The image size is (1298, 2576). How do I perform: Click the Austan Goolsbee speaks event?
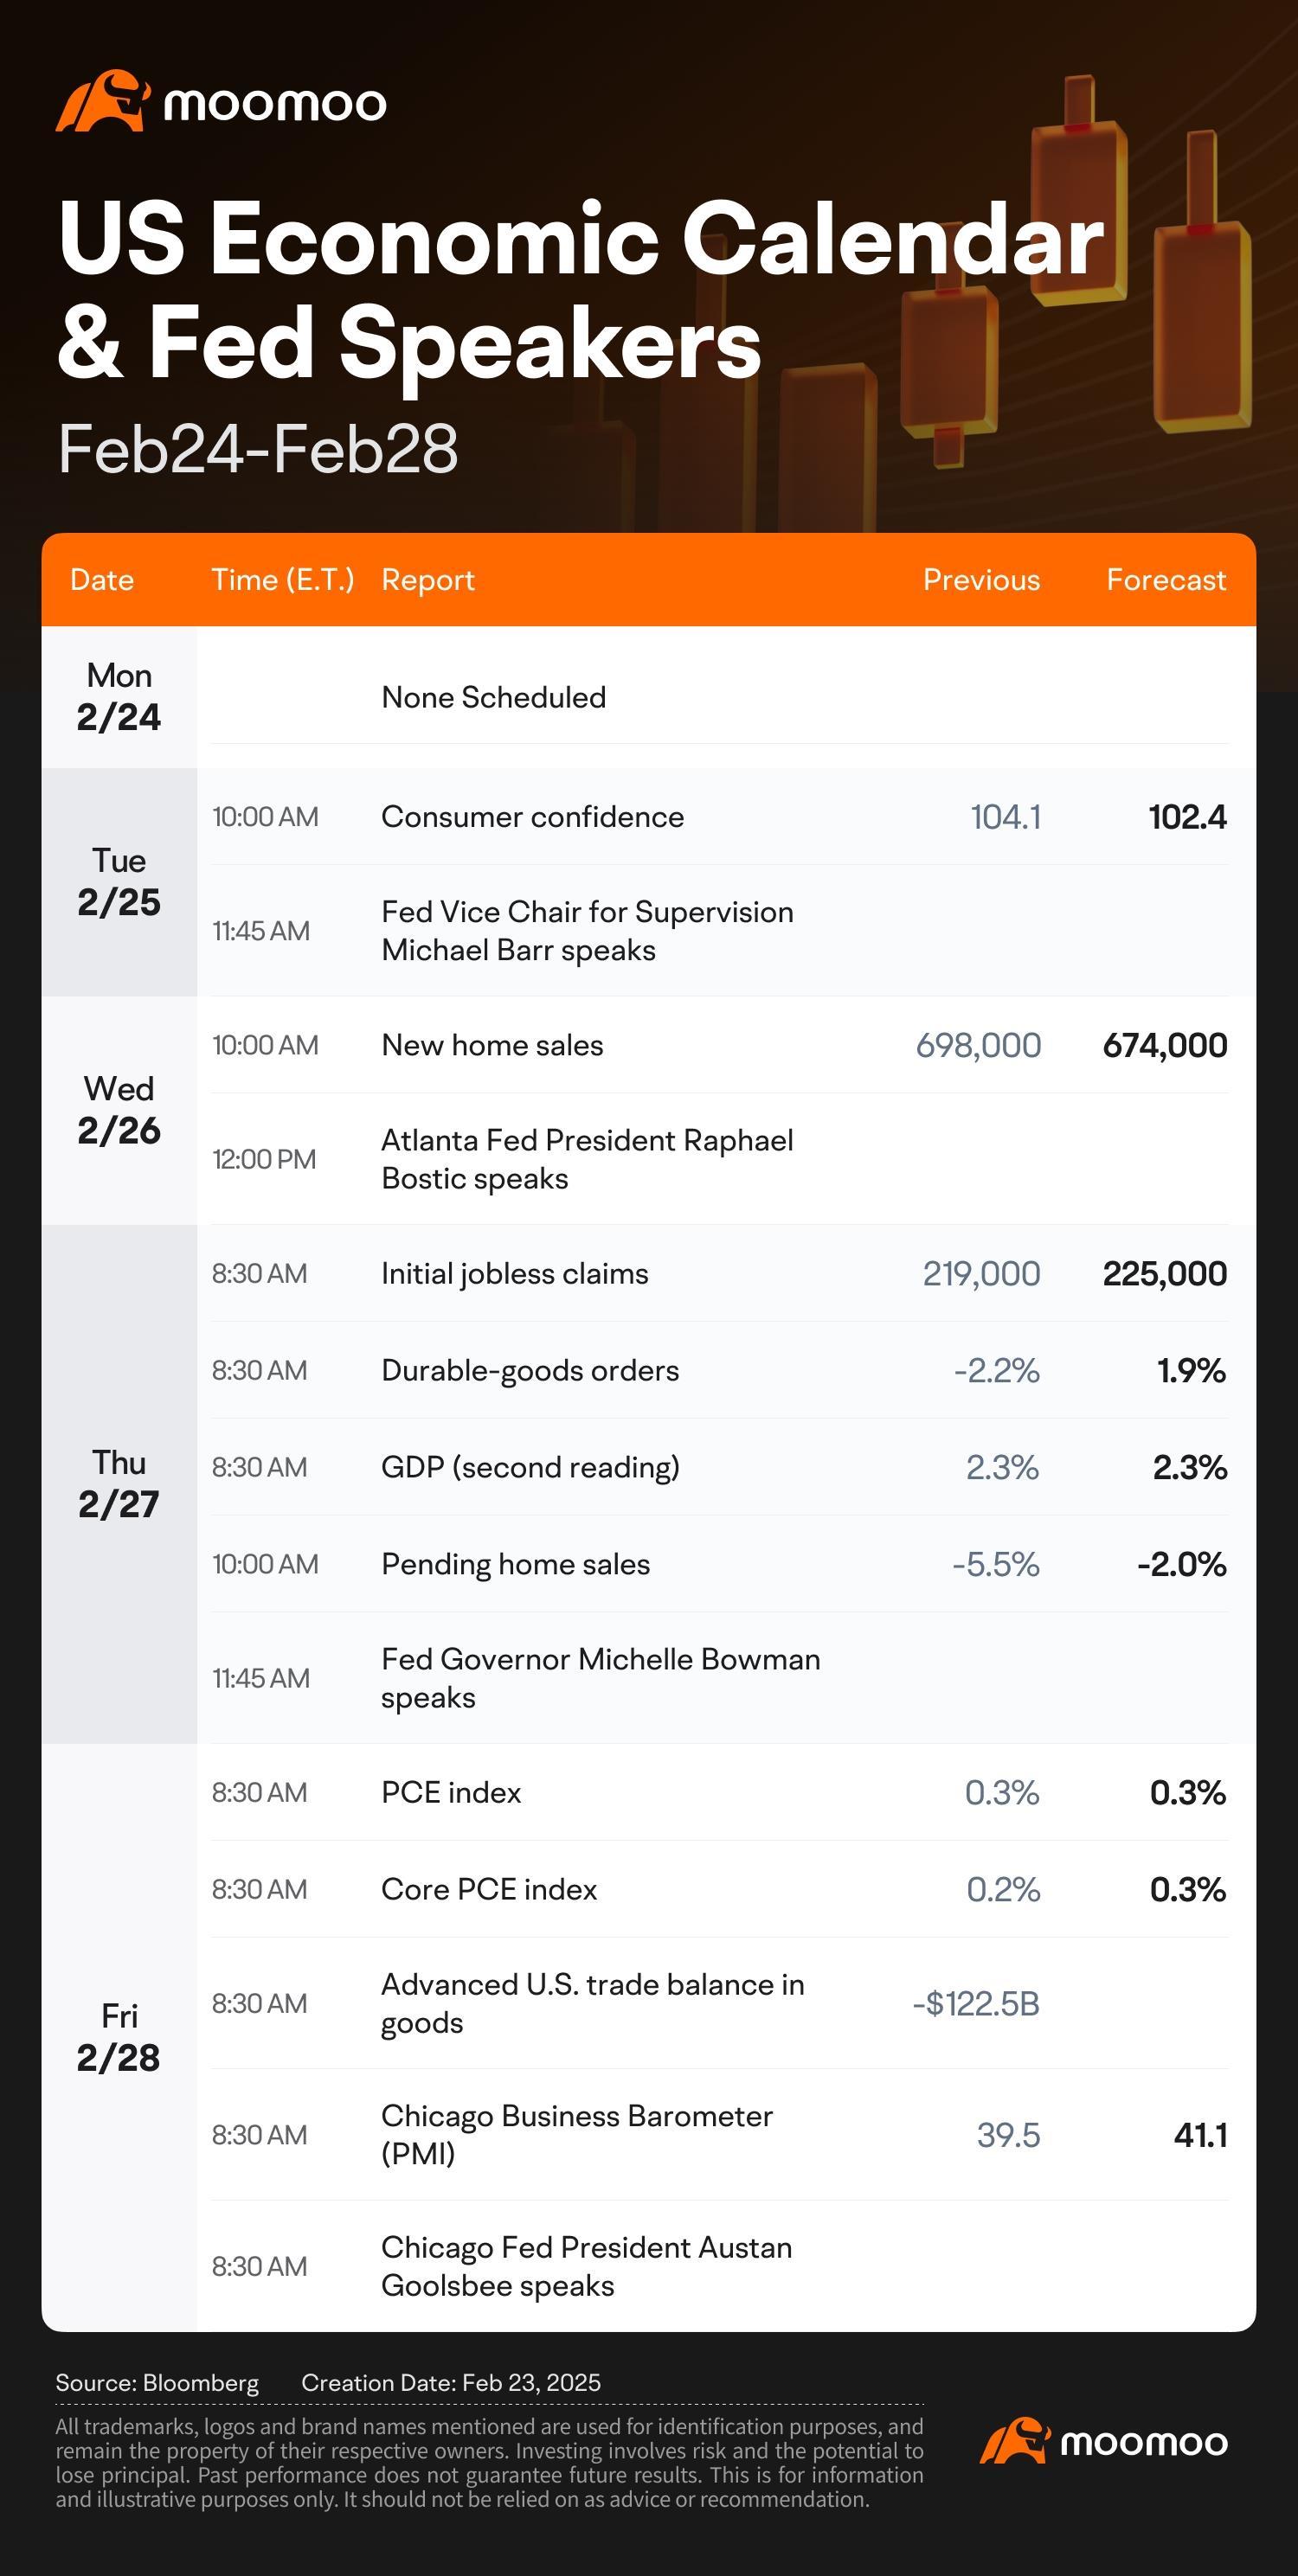click(x=586, y=2266)
